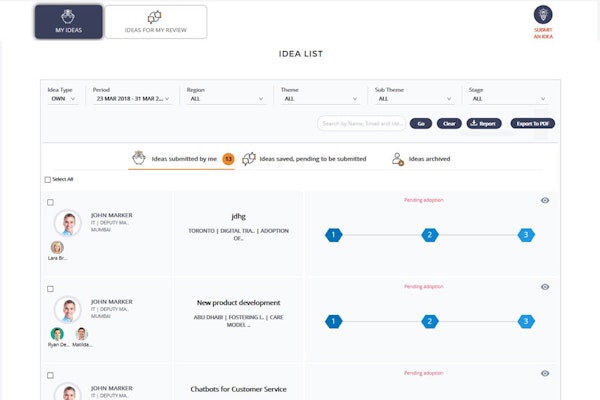Open the Region dropdown

coord(225,99)
